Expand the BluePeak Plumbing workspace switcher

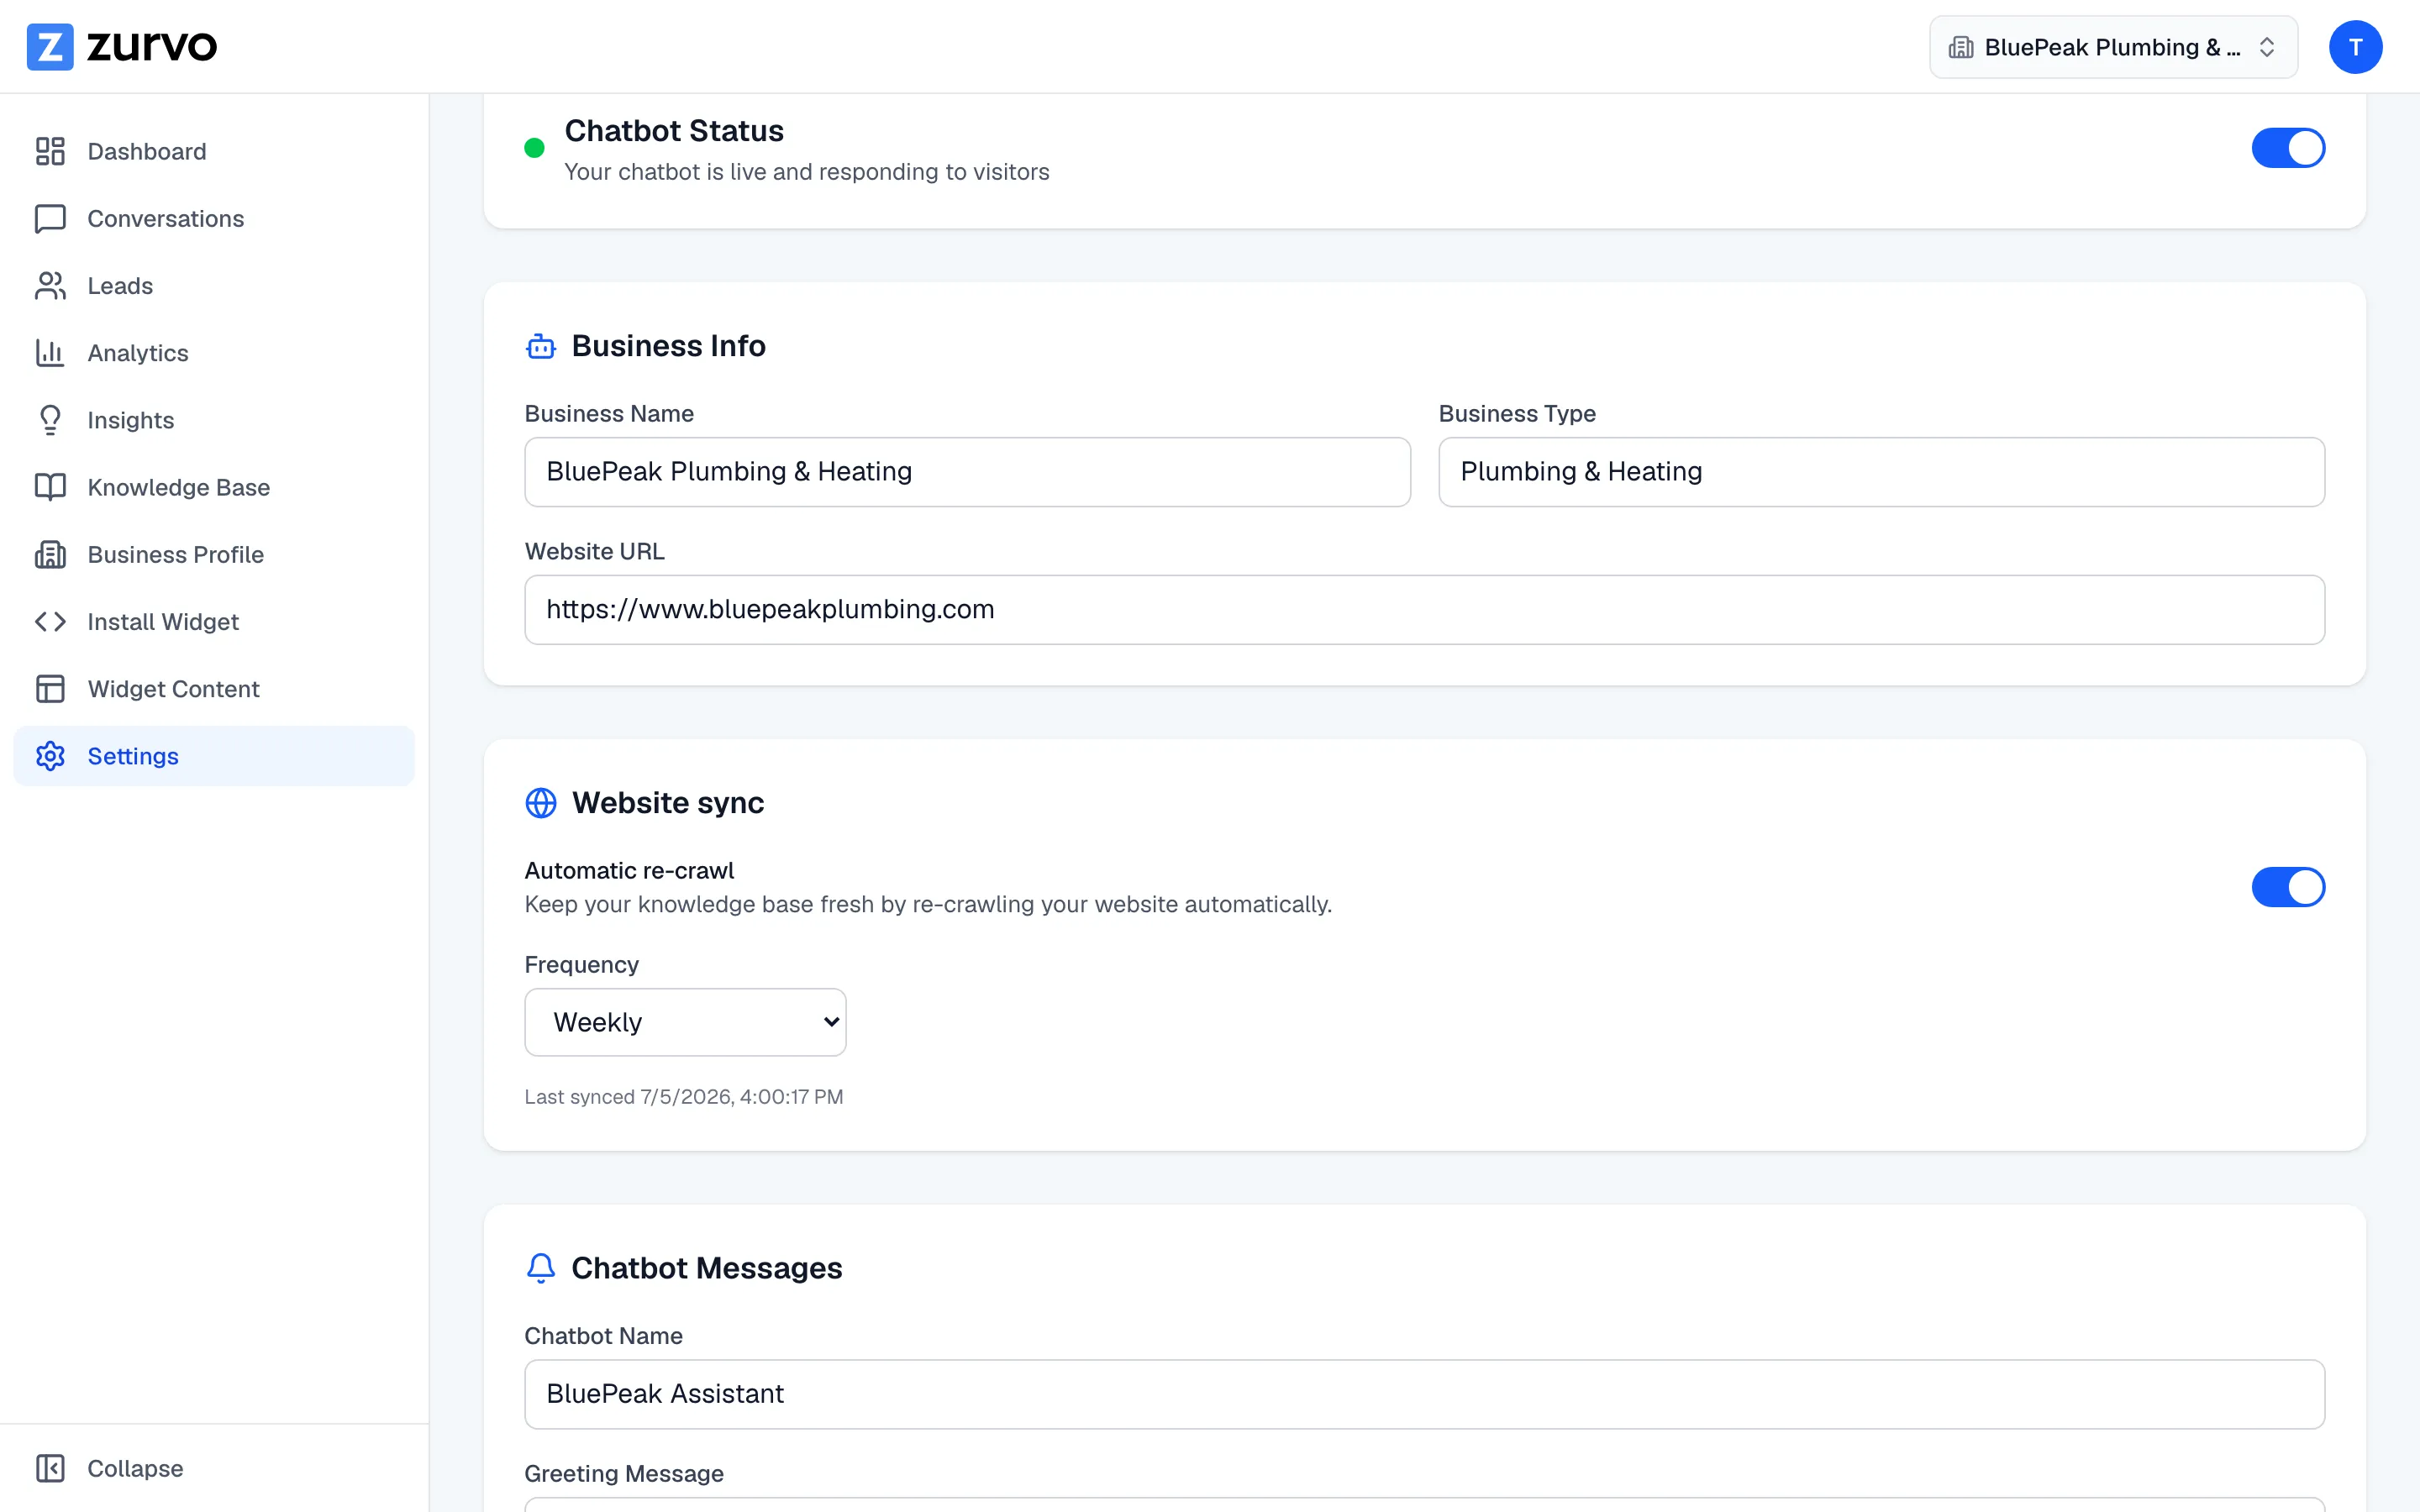click(x=2113, y=47)
